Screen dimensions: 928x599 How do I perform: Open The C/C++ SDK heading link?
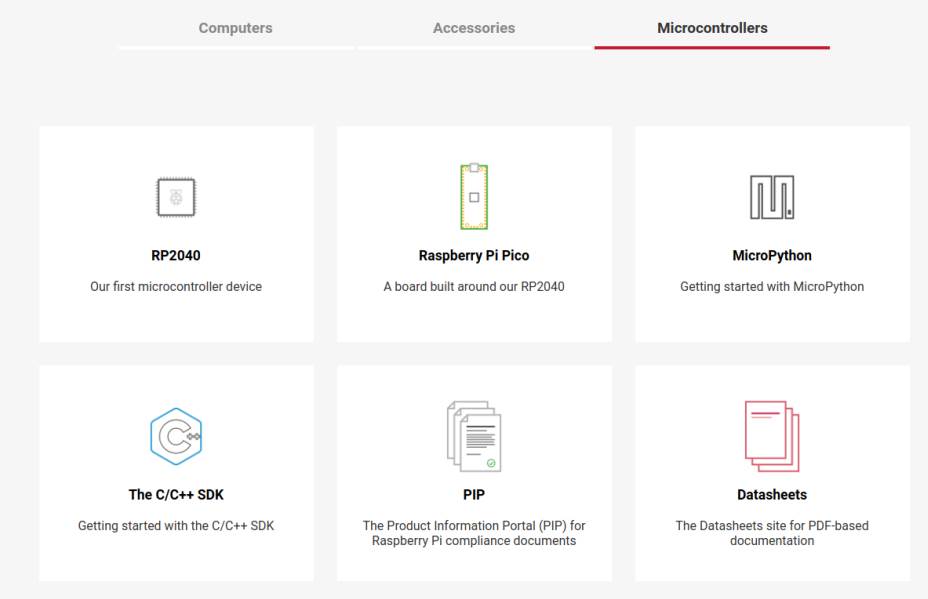tap(176, 495)
